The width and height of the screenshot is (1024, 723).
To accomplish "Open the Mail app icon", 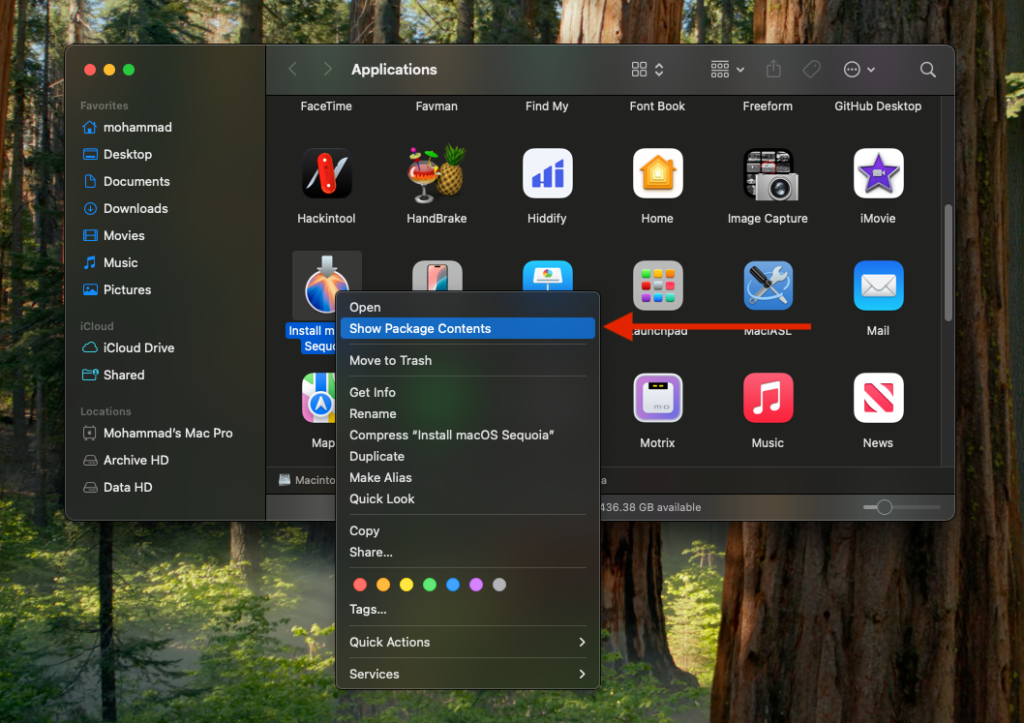I will (x=878, y=287).
